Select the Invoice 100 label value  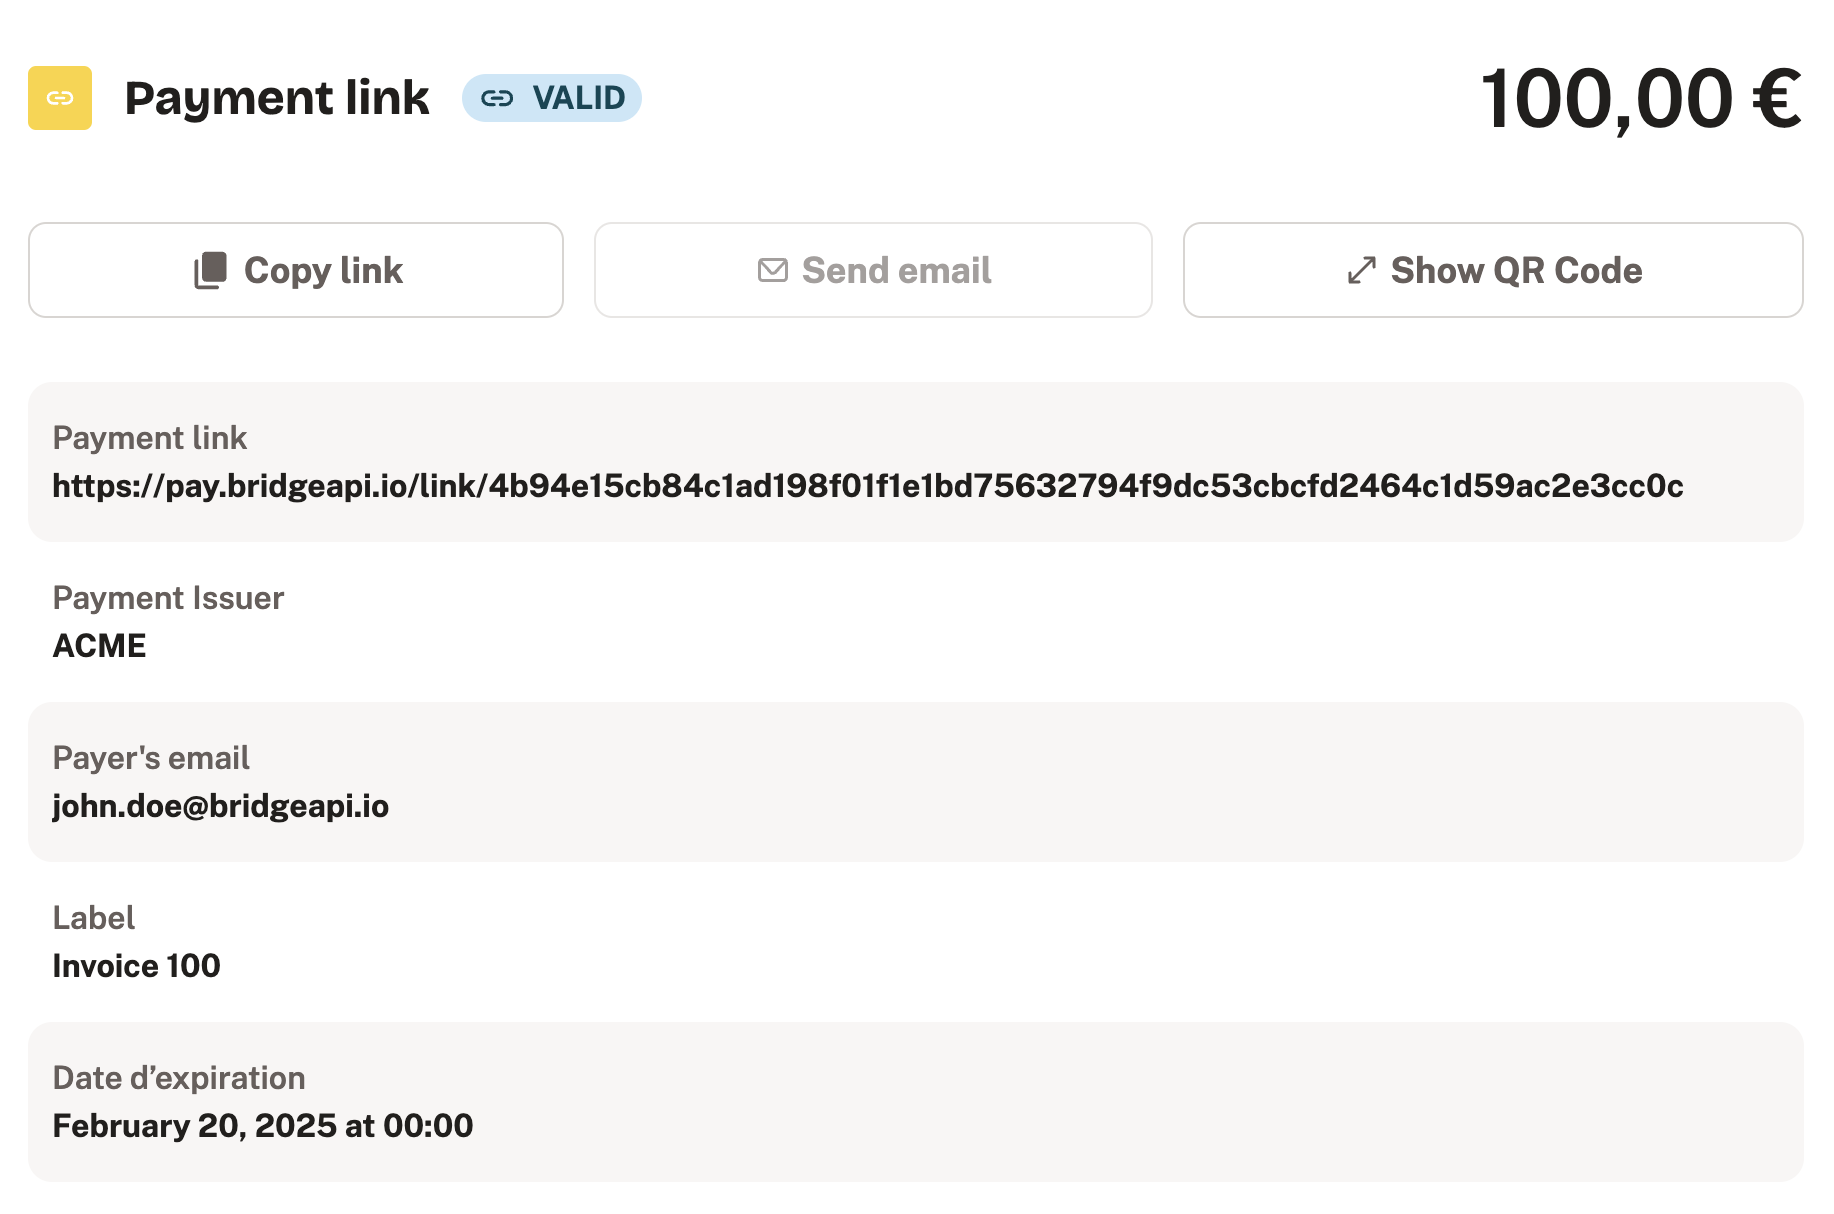[136, 966]
